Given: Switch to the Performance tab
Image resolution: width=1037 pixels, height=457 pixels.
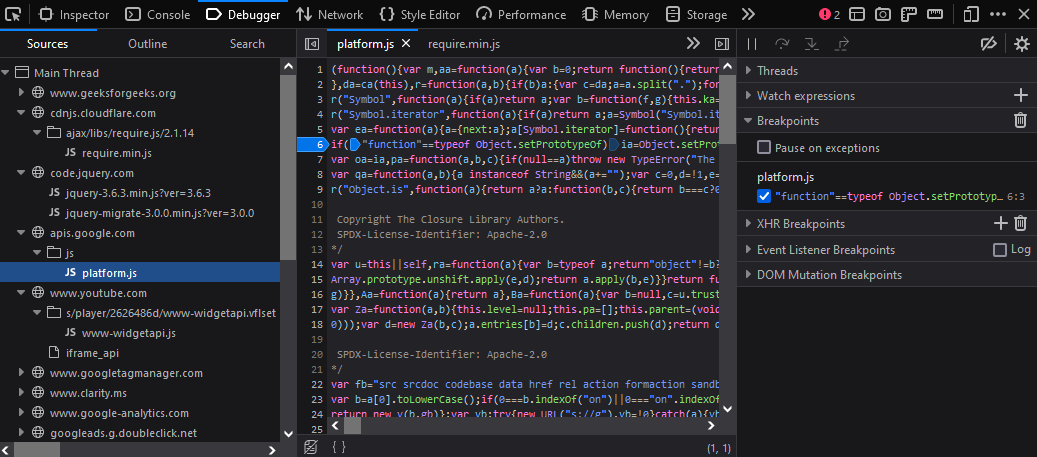Looking at the screenshot, I should (521, 14).
